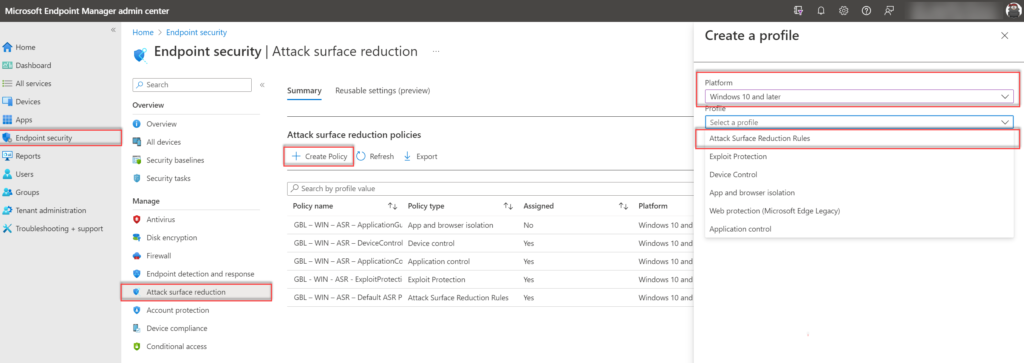Open the settings gear in header

tap(843, 10)
